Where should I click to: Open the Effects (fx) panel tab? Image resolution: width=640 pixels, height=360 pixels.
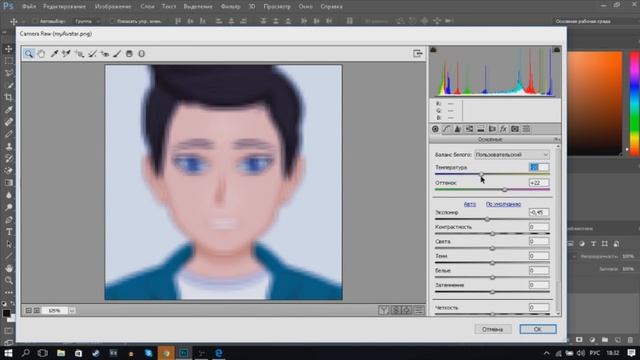click(504, 129)
